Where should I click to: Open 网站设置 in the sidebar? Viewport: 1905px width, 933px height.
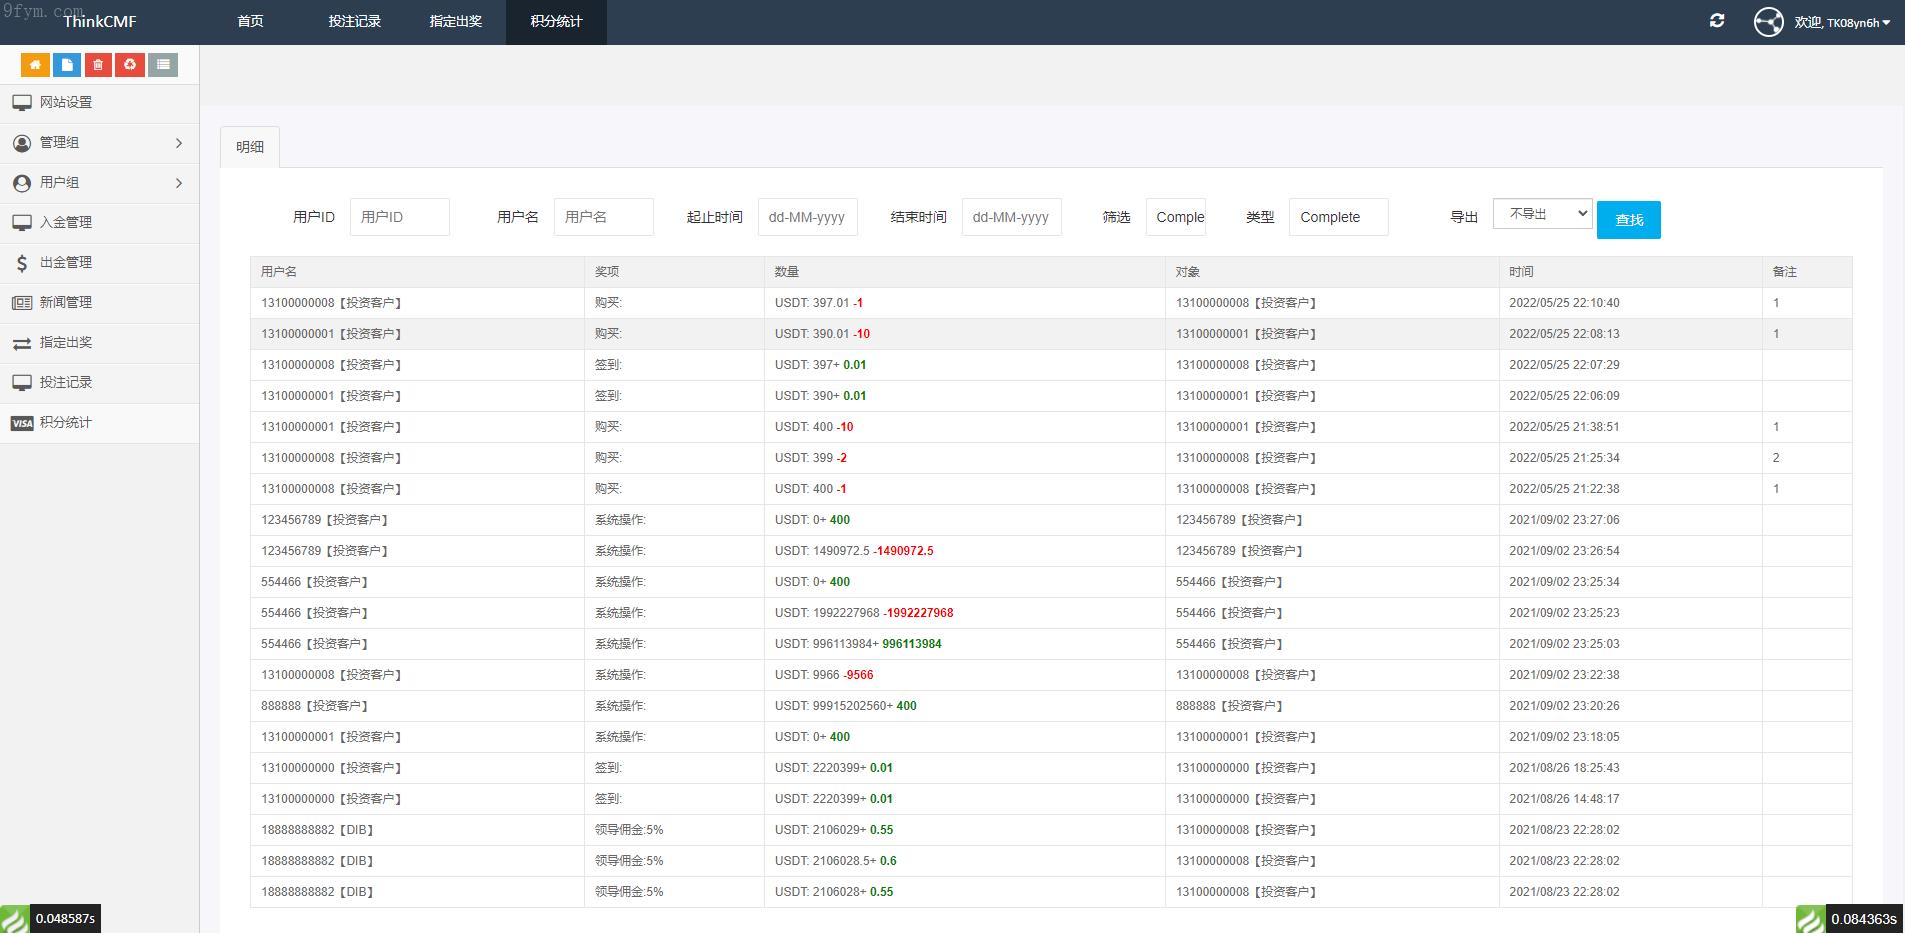pyautogui.click(x=66, y=103)
